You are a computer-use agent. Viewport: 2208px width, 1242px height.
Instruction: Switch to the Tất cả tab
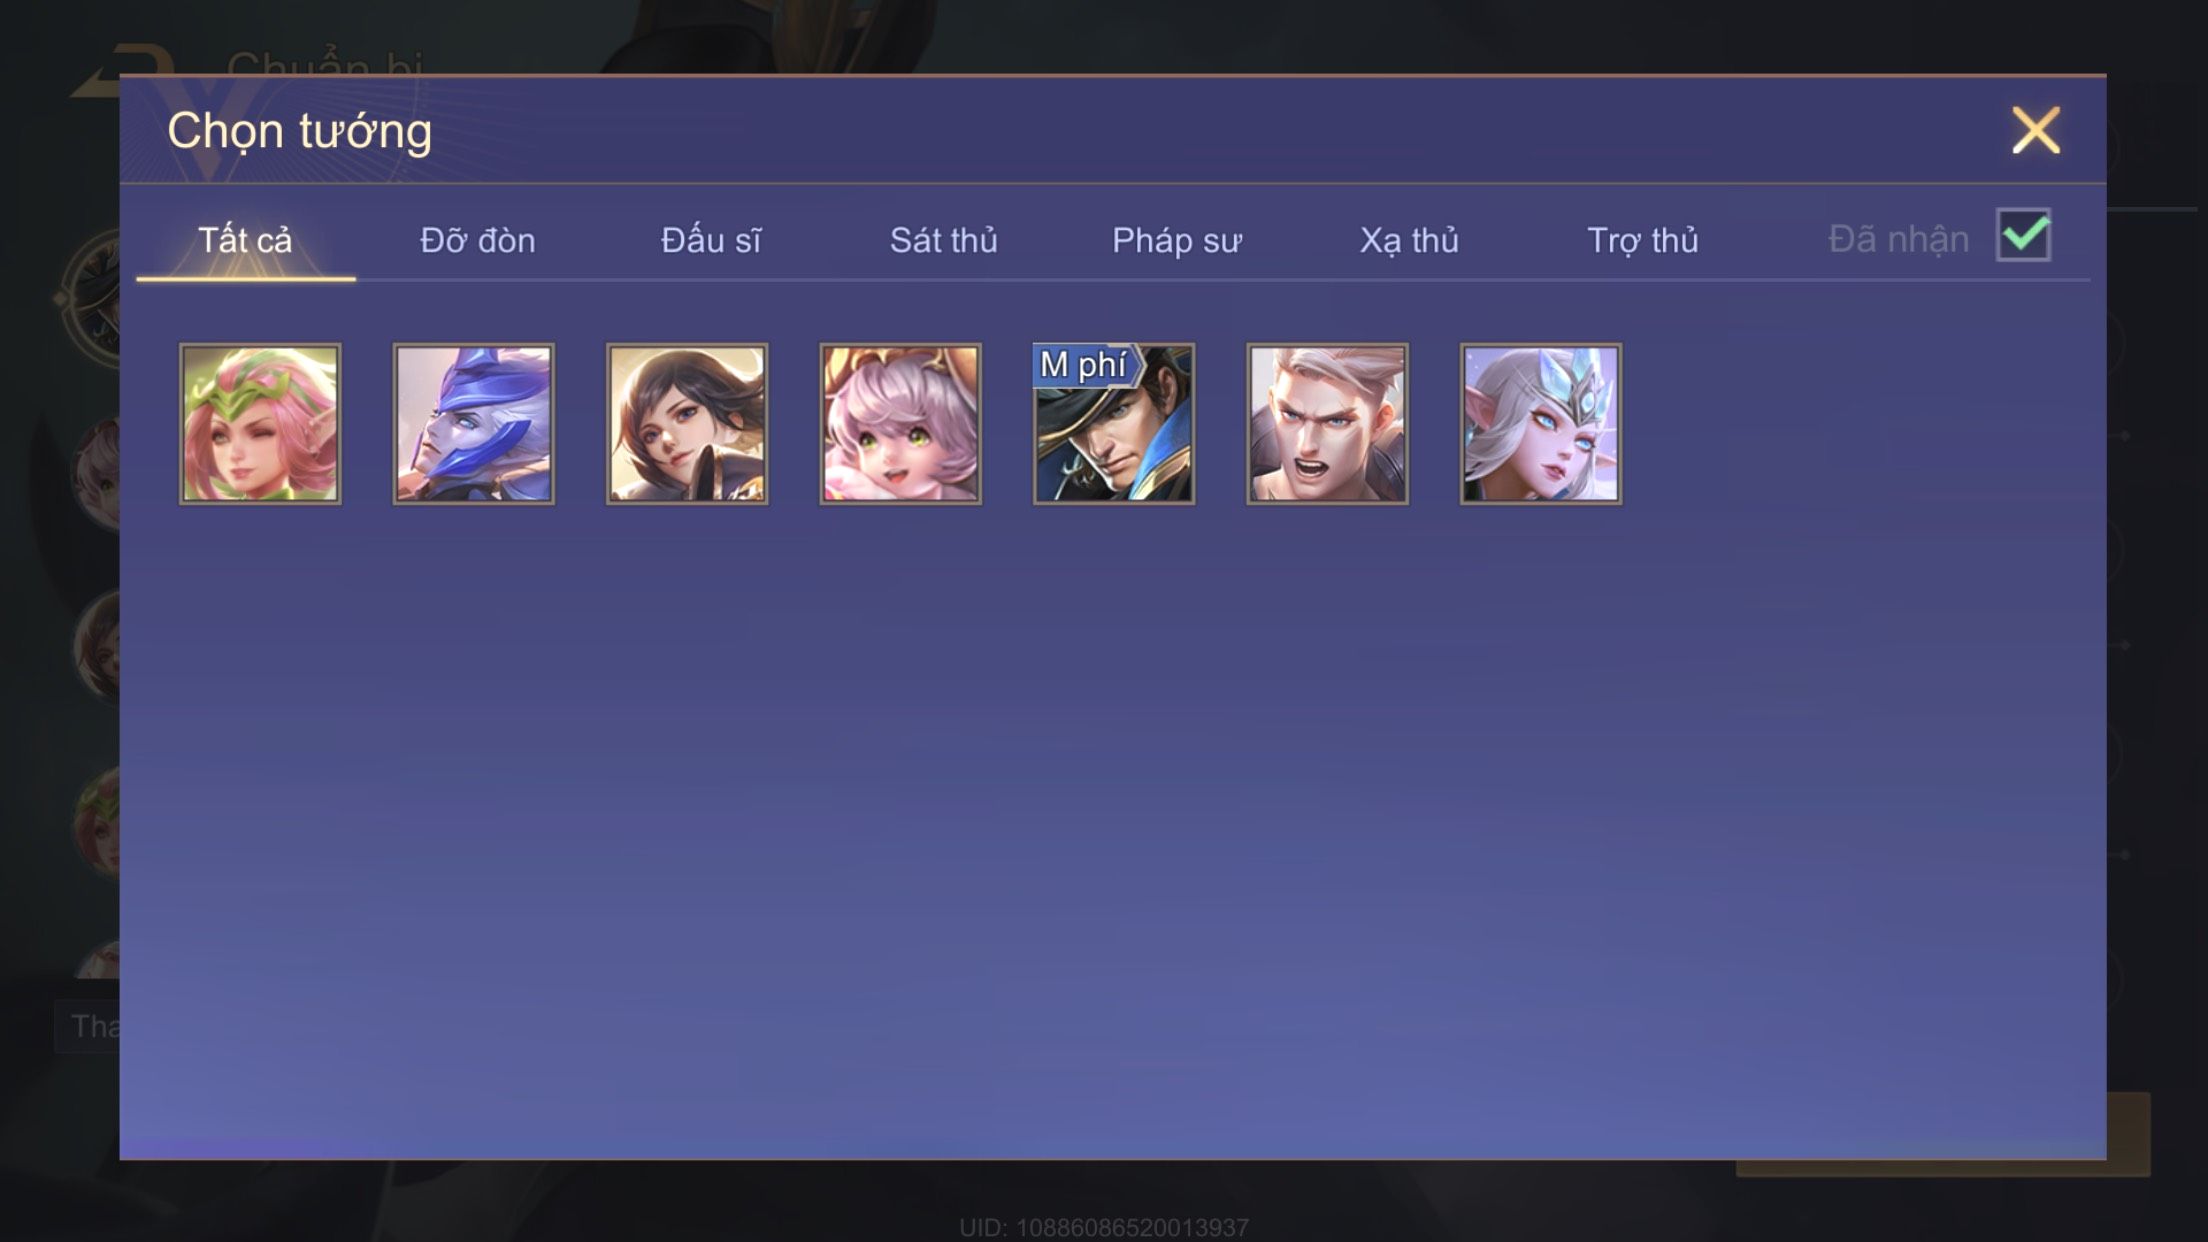click(245, 240)
